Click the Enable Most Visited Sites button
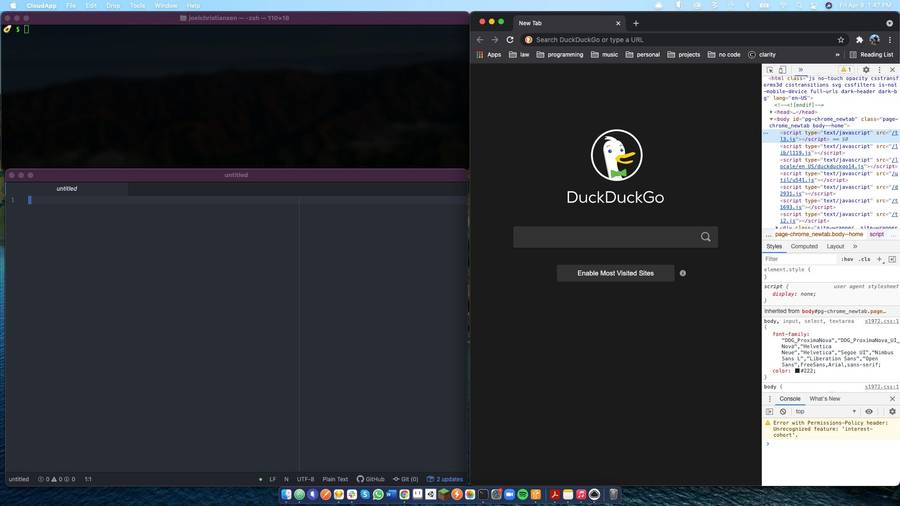This screenshot has width=900, height=506. pyautogui.click(x=615, y=273)
